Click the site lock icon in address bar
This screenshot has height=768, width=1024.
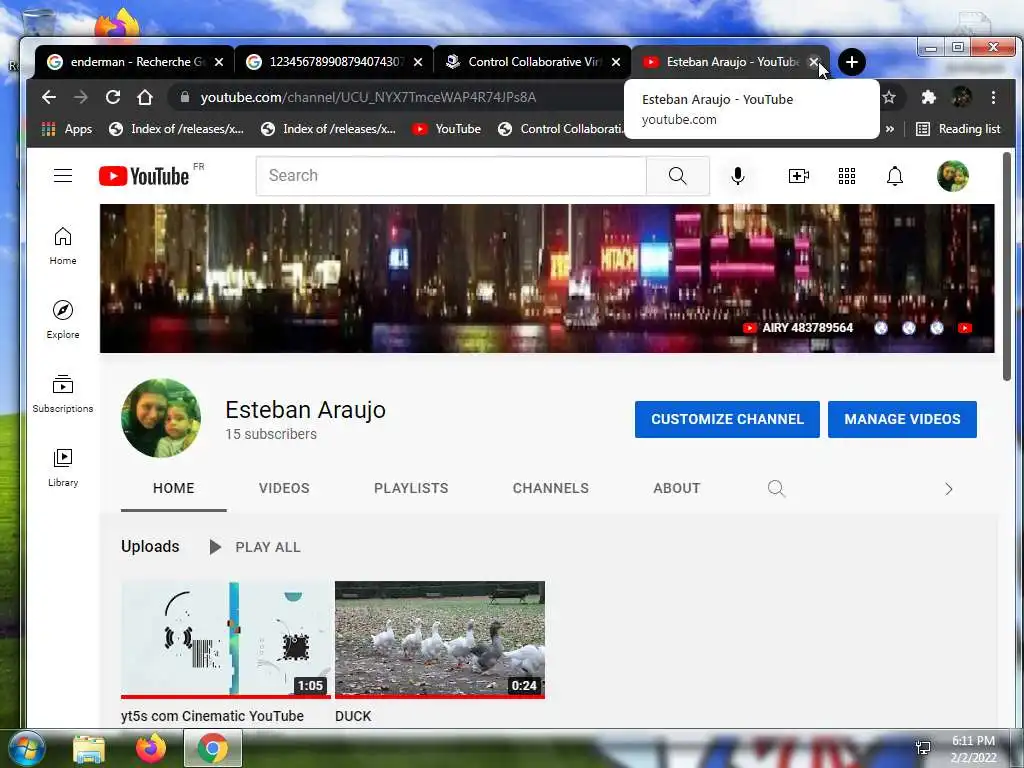click(x=185, y=97)
